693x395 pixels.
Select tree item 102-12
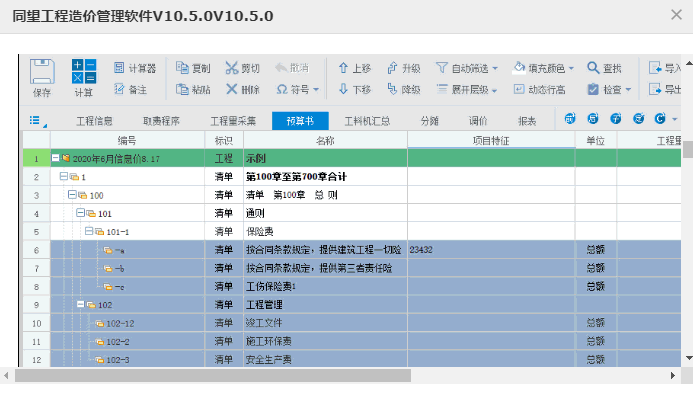point(115,323)
